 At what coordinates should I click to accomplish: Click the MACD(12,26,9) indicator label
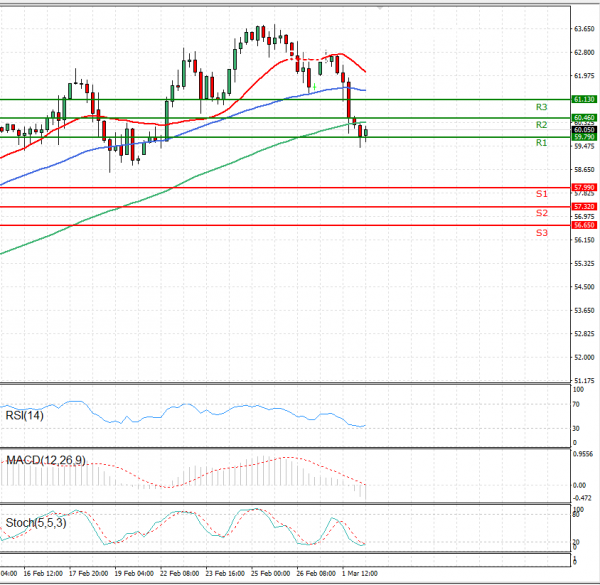pos(46,460)
